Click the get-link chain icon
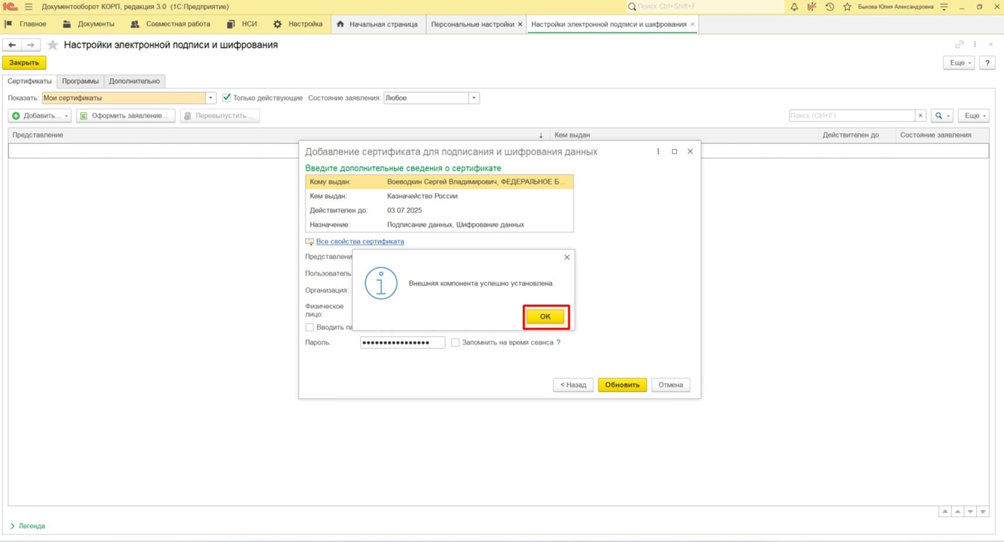This screenshot has height=542, width=1004. tap(959, 44)
